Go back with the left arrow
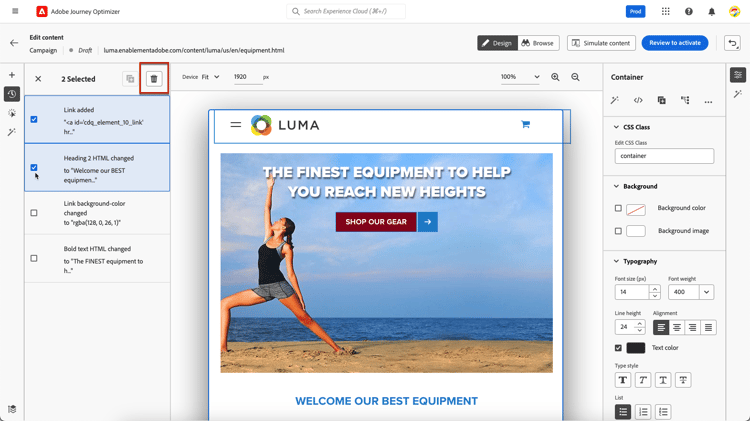750x421 pixels. [x=14, y=43]
